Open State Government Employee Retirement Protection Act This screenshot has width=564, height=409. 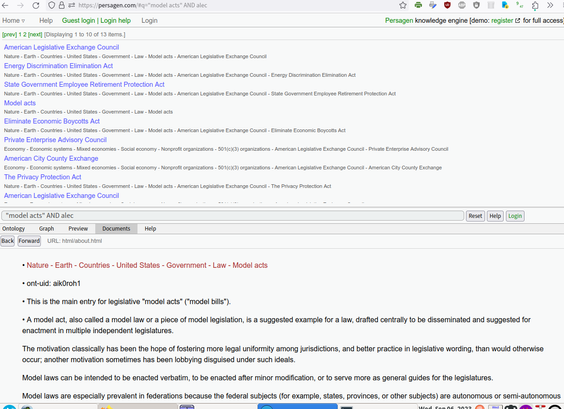(x=84, y=85)
